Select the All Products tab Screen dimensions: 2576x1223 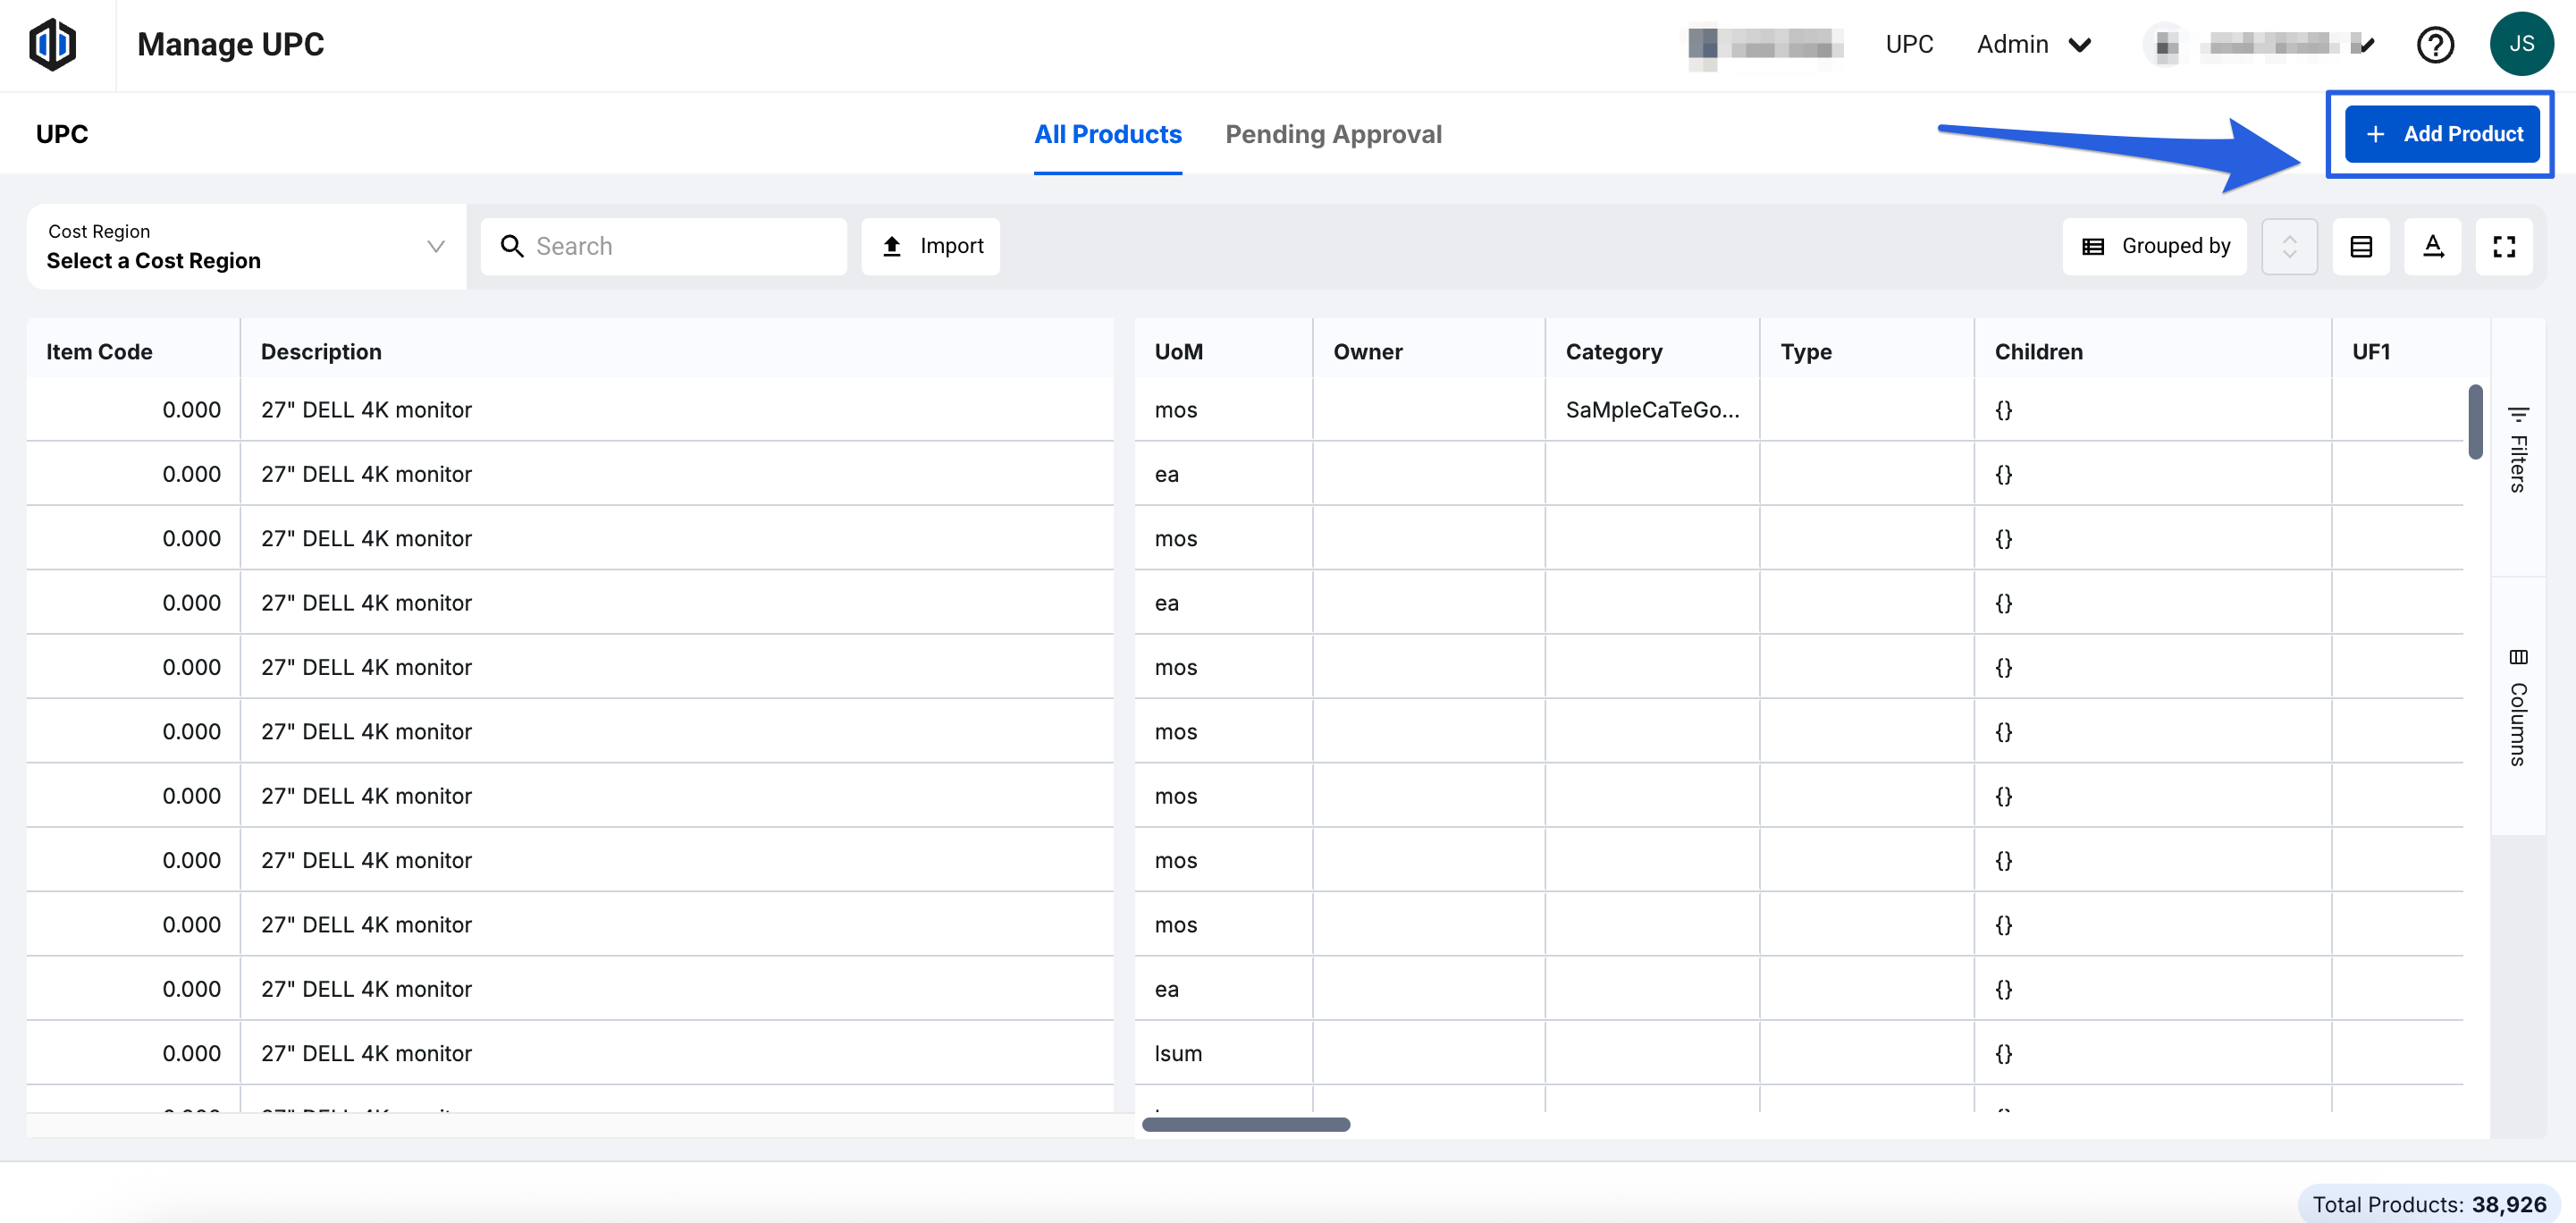click(1107, 134)
